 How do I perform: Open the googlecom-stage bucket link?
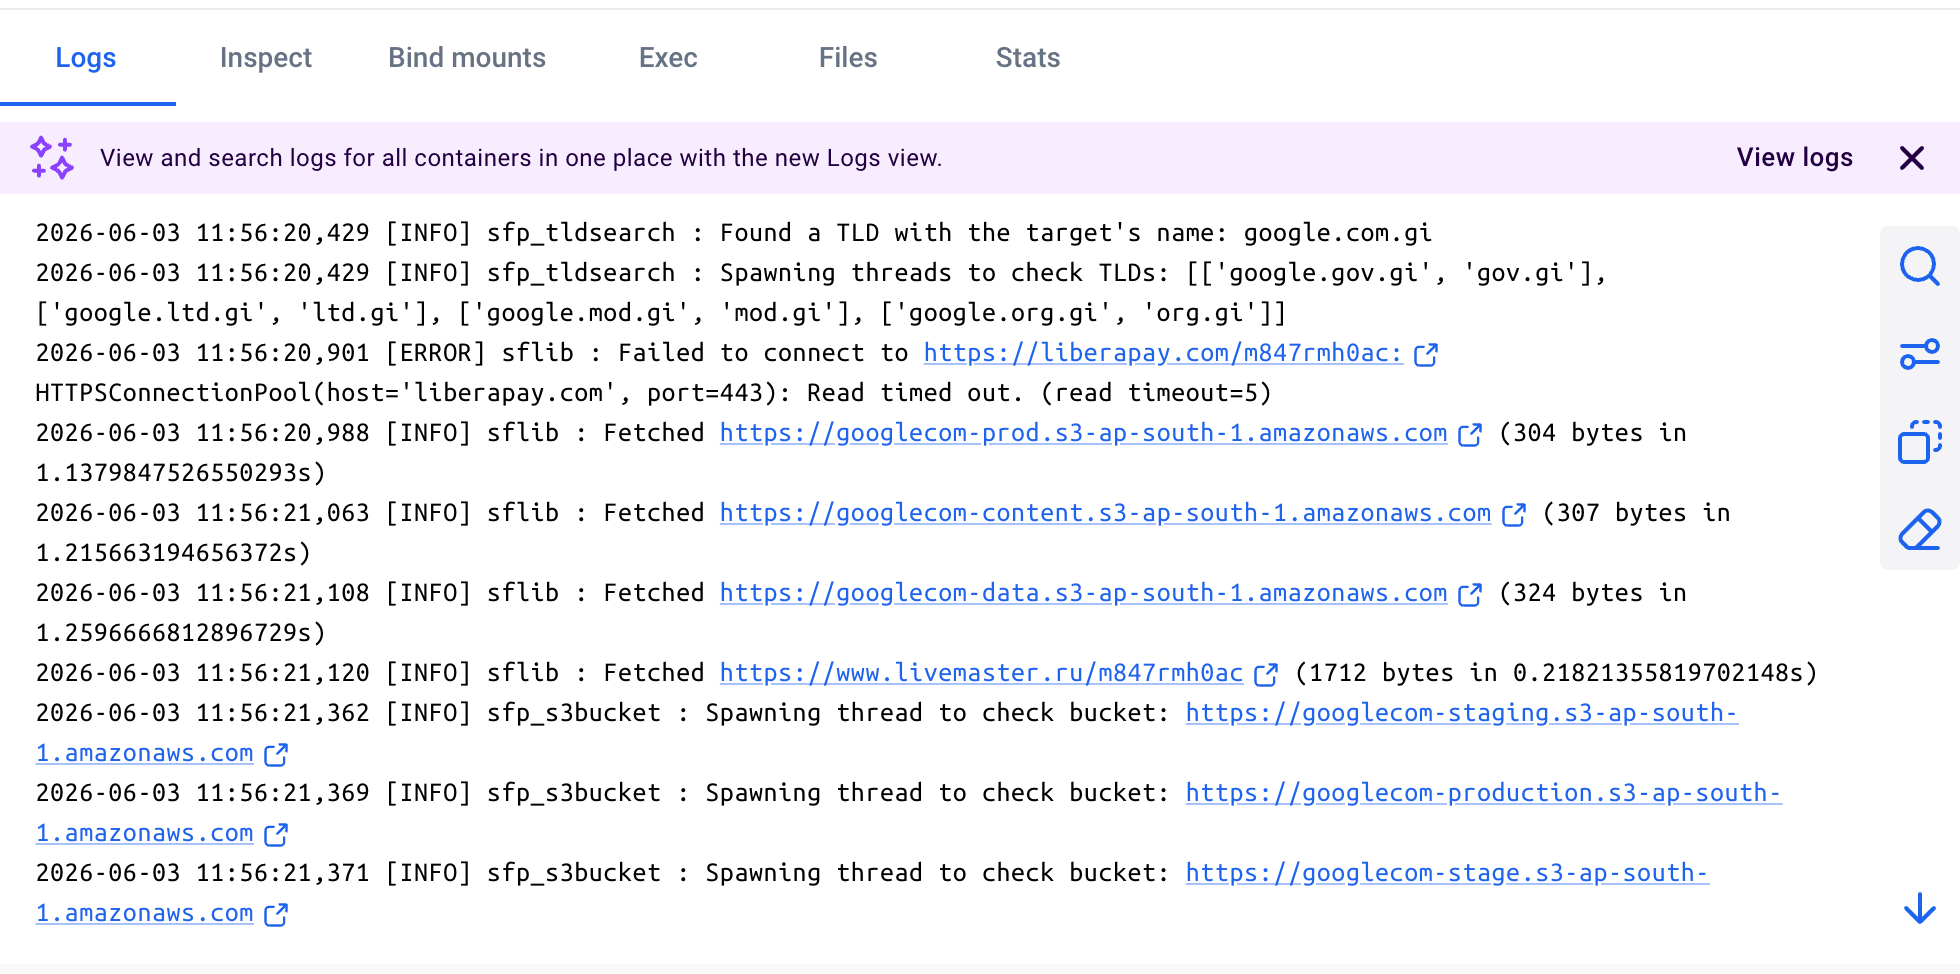(1447, 873)
